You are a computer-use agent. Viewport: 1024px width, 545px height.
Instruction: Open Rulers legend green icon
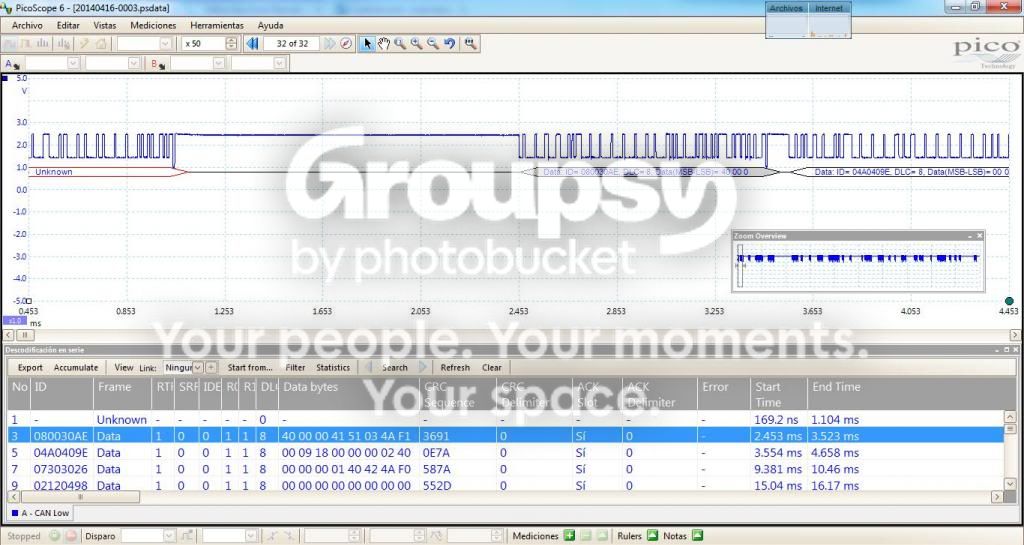click(652, 536)
